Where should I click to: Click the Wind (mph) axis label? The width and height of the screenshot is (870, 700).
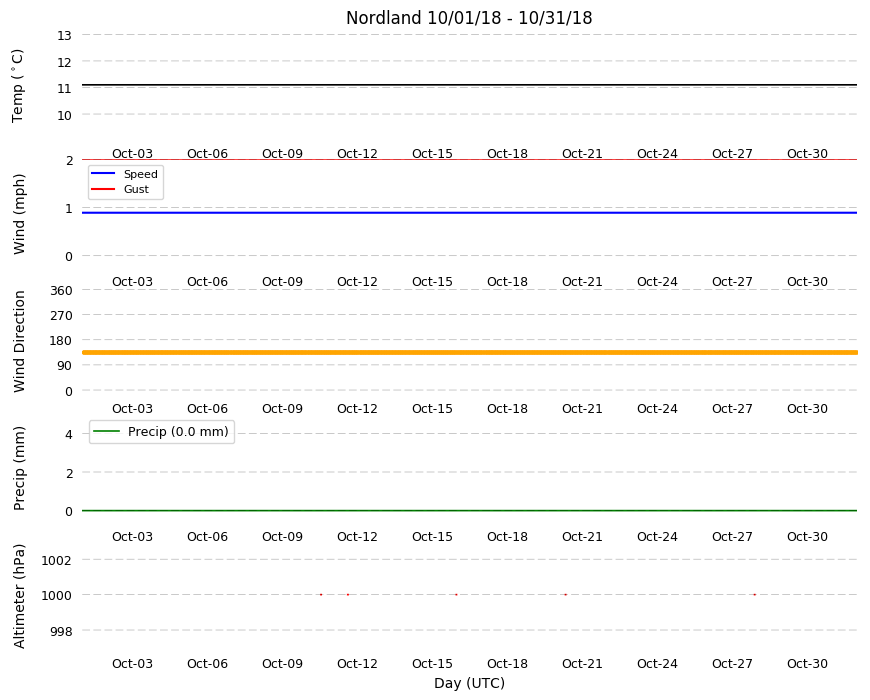(x=19, y=214)
